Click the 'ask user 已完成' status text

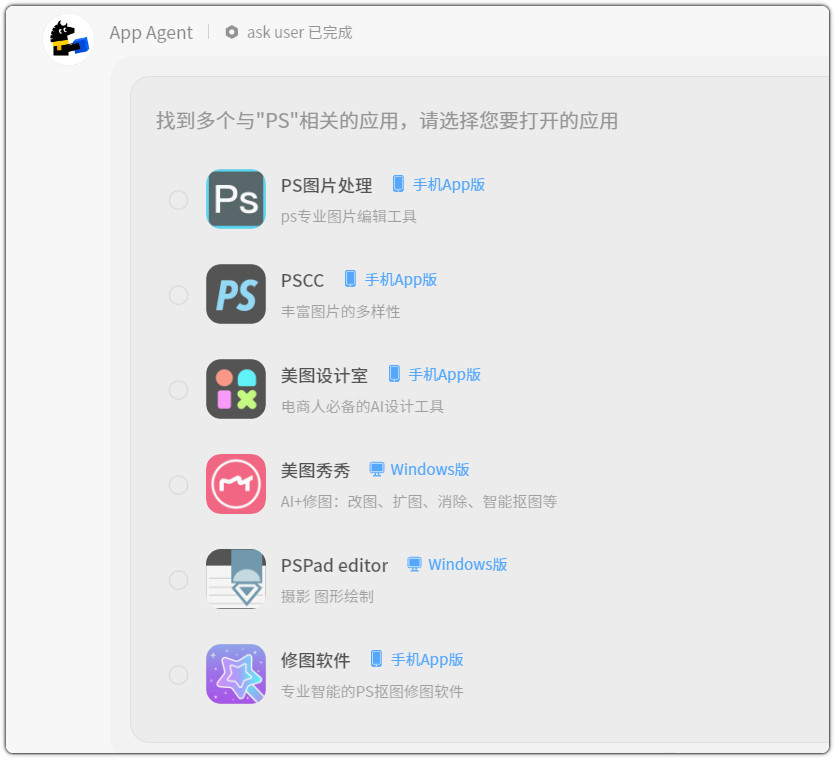point(299,32)
